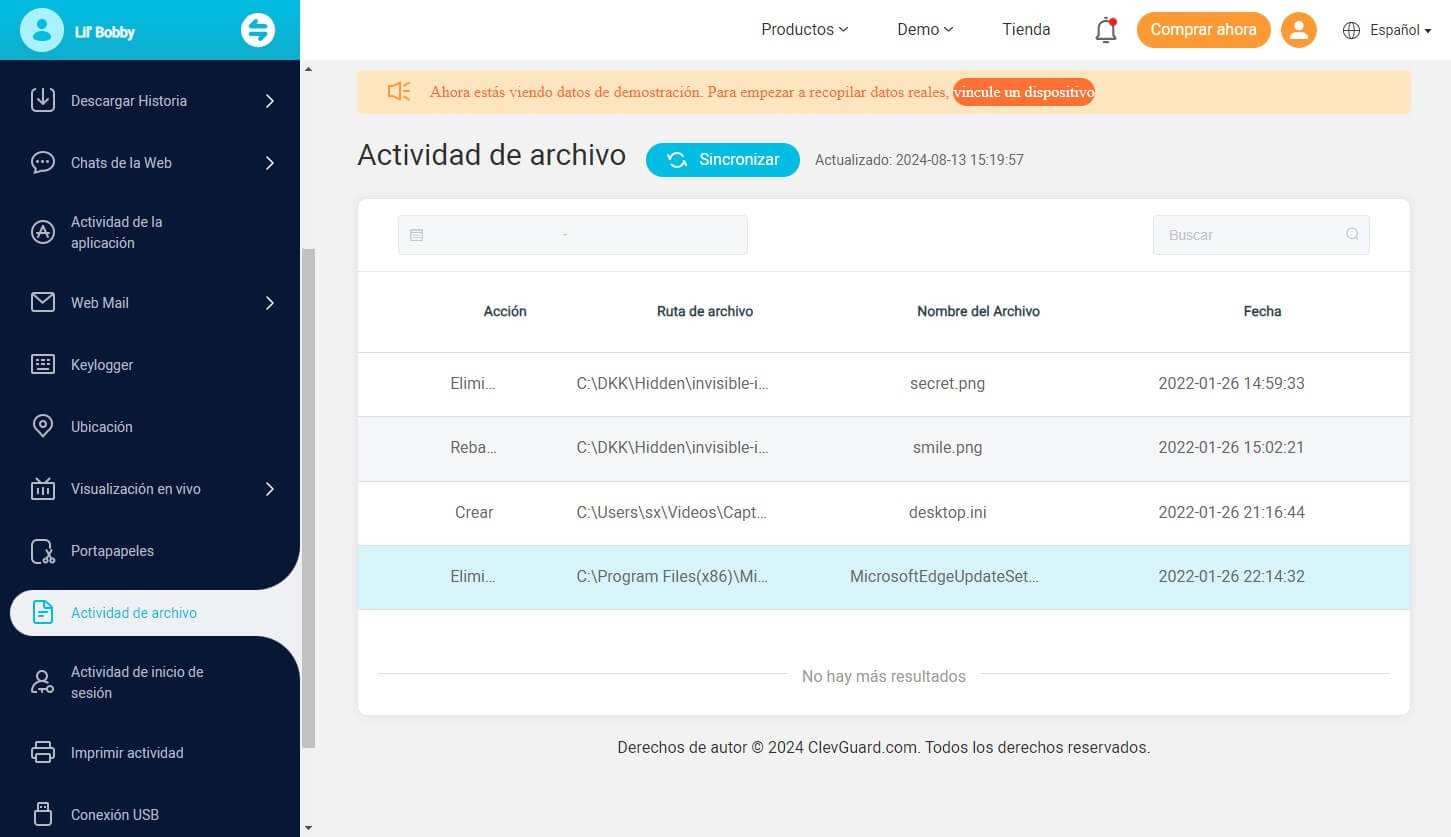Expand Chats de la Web submenu arrow
Viewport: 1451px width, 837px height.
pos(270,162)
